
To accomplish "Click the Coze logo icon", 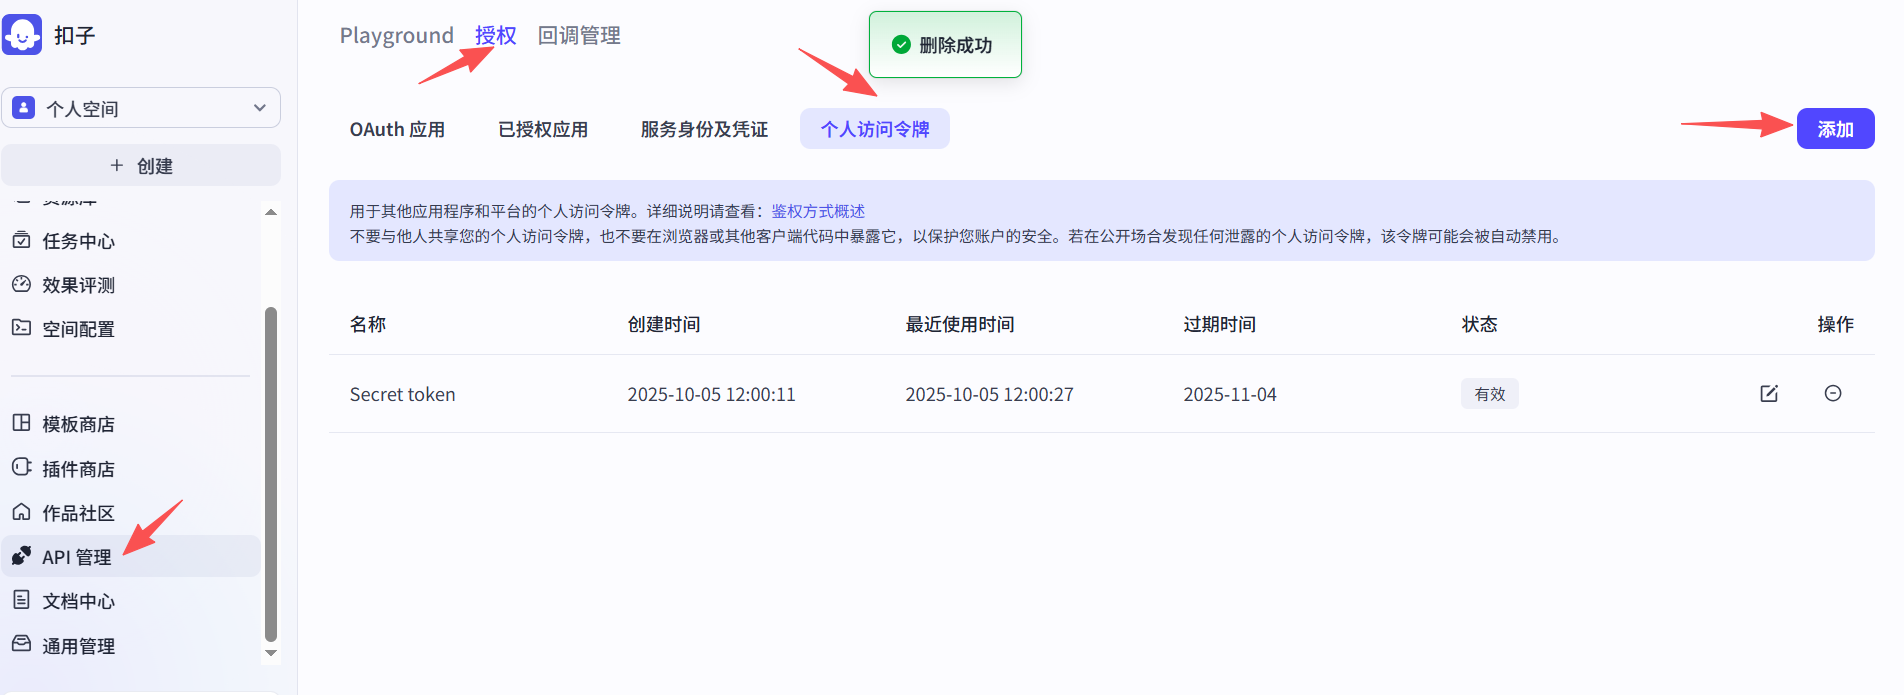I will 22,35.
